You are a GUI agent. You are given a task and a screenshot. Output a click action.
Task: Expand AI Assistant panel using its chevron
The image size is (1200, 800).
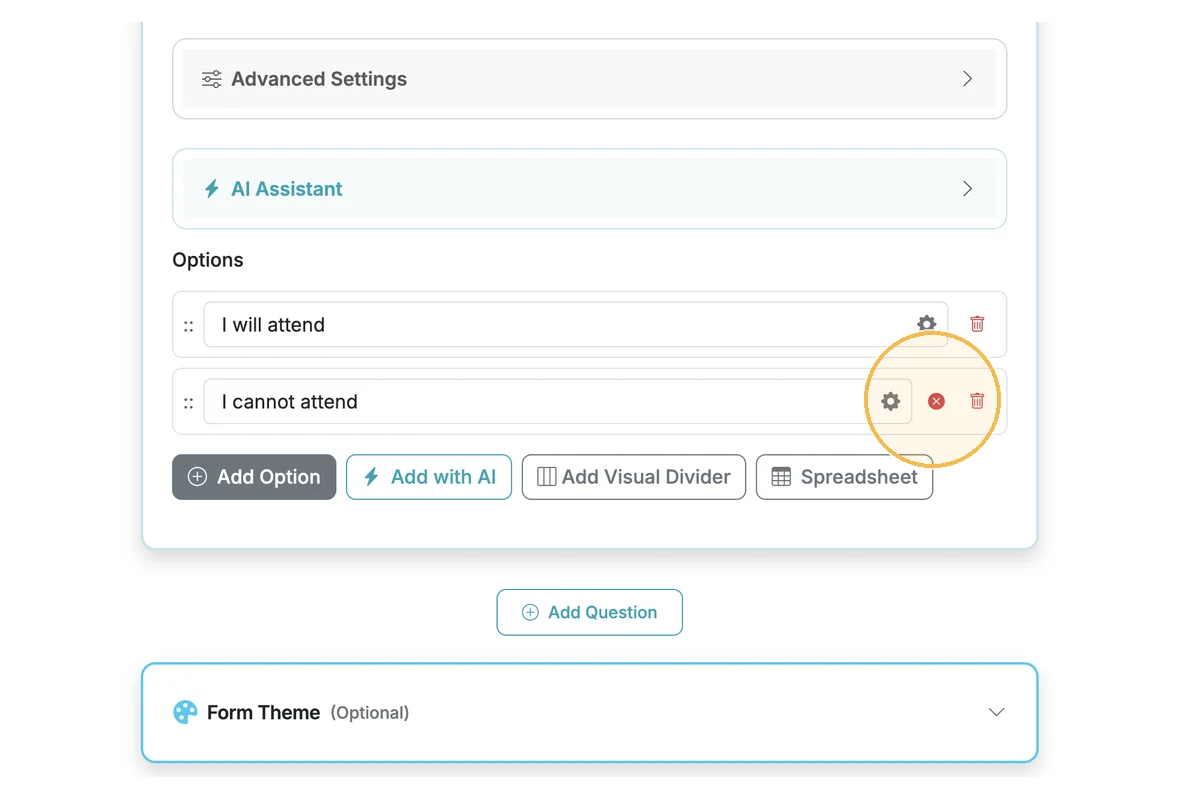(967, 189)
